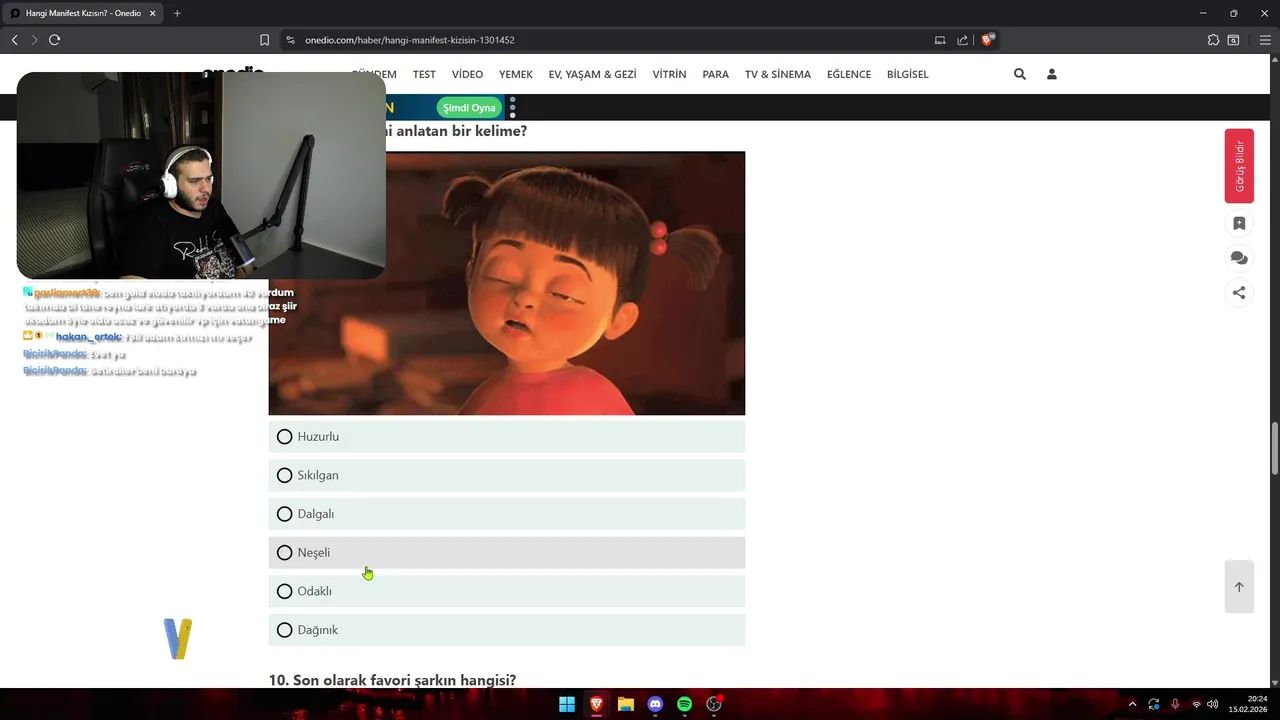Click the sync tray icon
The width and height of the screenshot is (1280, 720).
pyautogui.click(x=1154, y=704)
